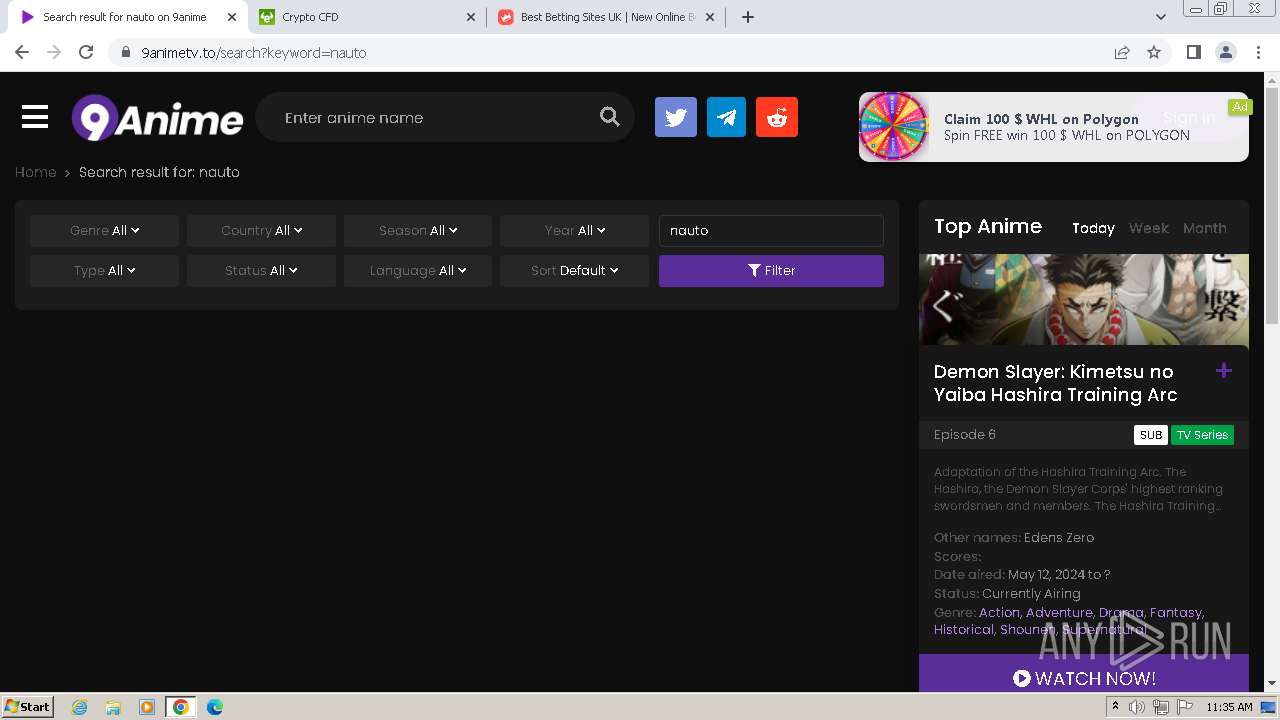Click the taskbar clock showing 11:35 AM
This screenshot has width=1280, height=720.
[1229, 707]
